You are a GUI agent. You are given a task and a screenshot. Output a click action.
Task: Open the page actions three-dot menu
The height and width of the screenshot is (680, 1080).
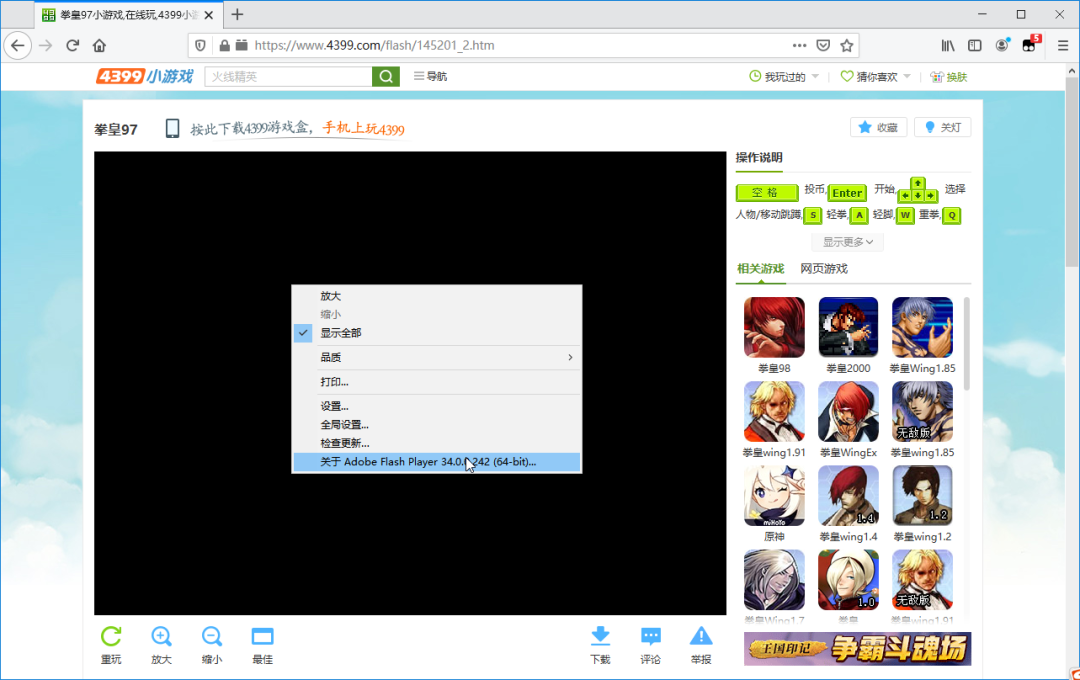[799, 45]
